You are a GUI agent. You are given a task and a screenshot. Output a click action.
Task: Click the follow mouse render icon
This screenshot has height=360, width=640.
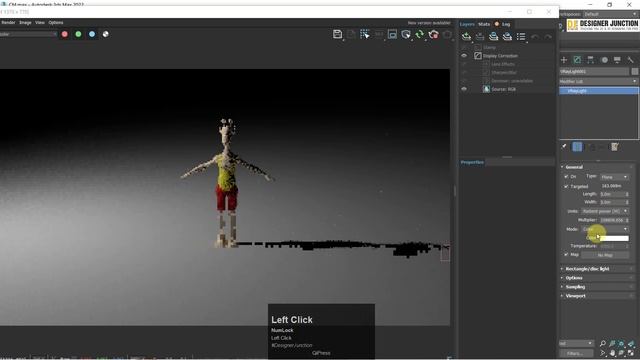click(406, 34)
